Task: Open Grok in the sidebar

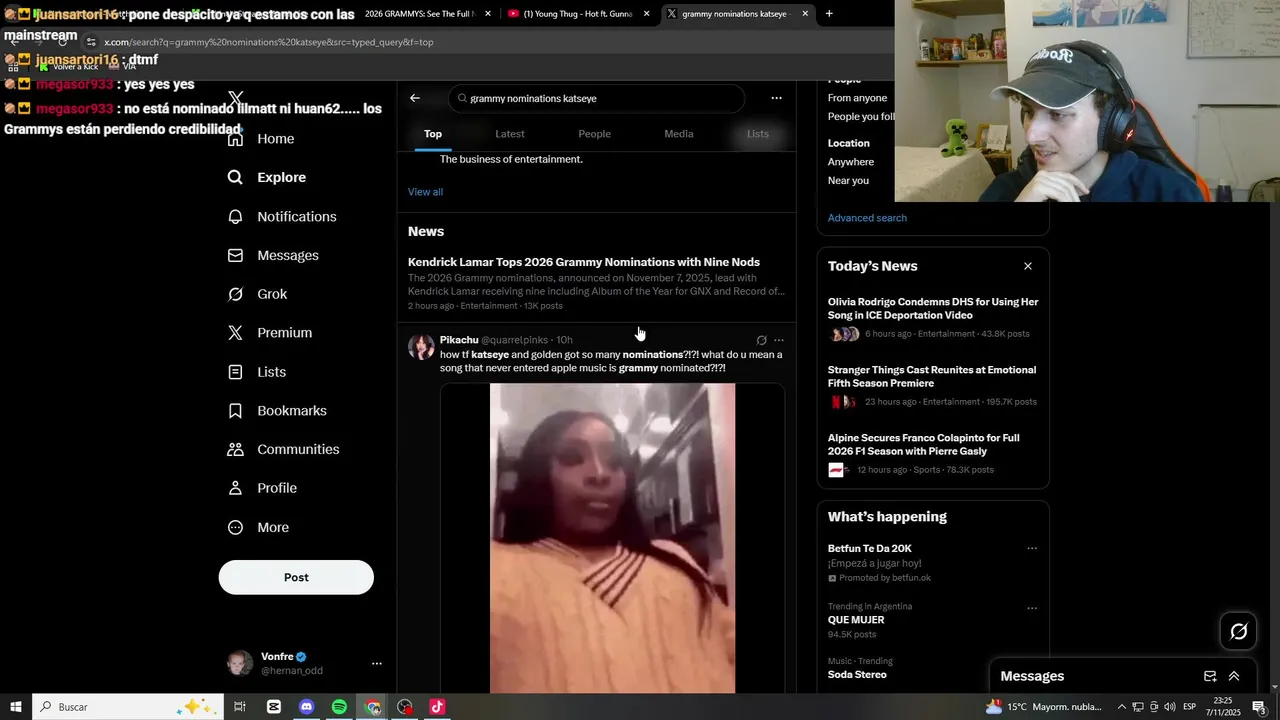Action: [257, 294]
